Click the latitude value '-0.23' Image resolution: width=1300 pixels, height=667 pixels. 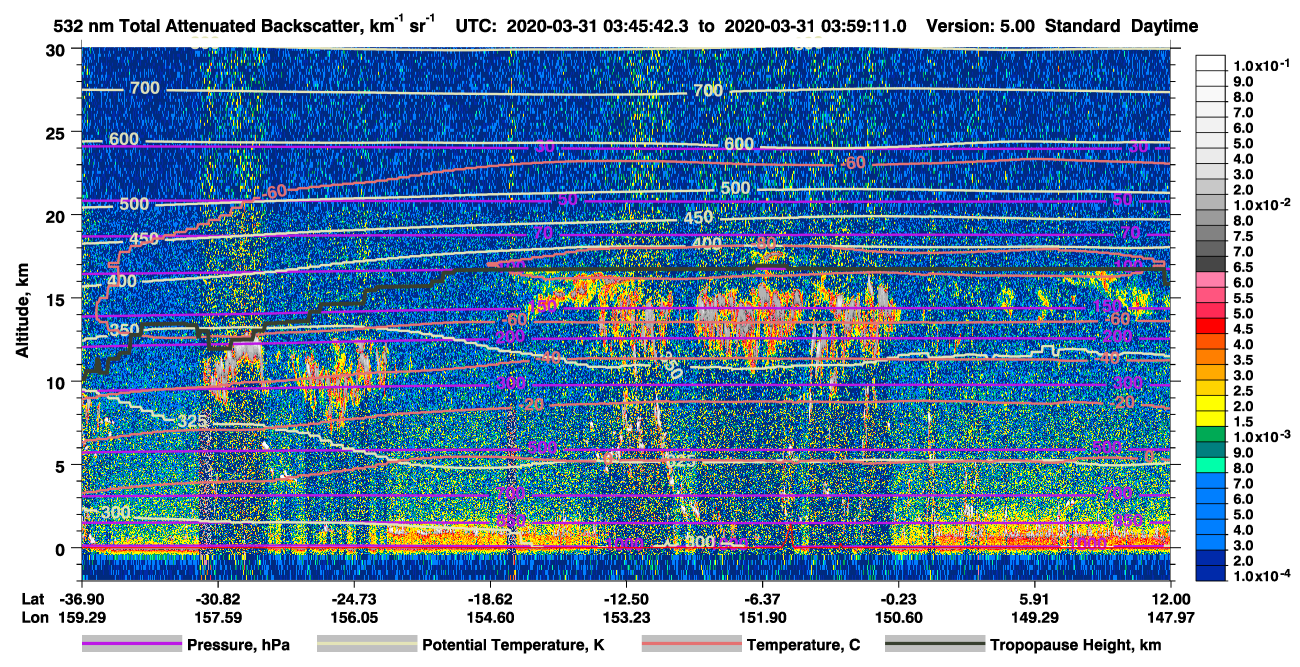point(899,598)
